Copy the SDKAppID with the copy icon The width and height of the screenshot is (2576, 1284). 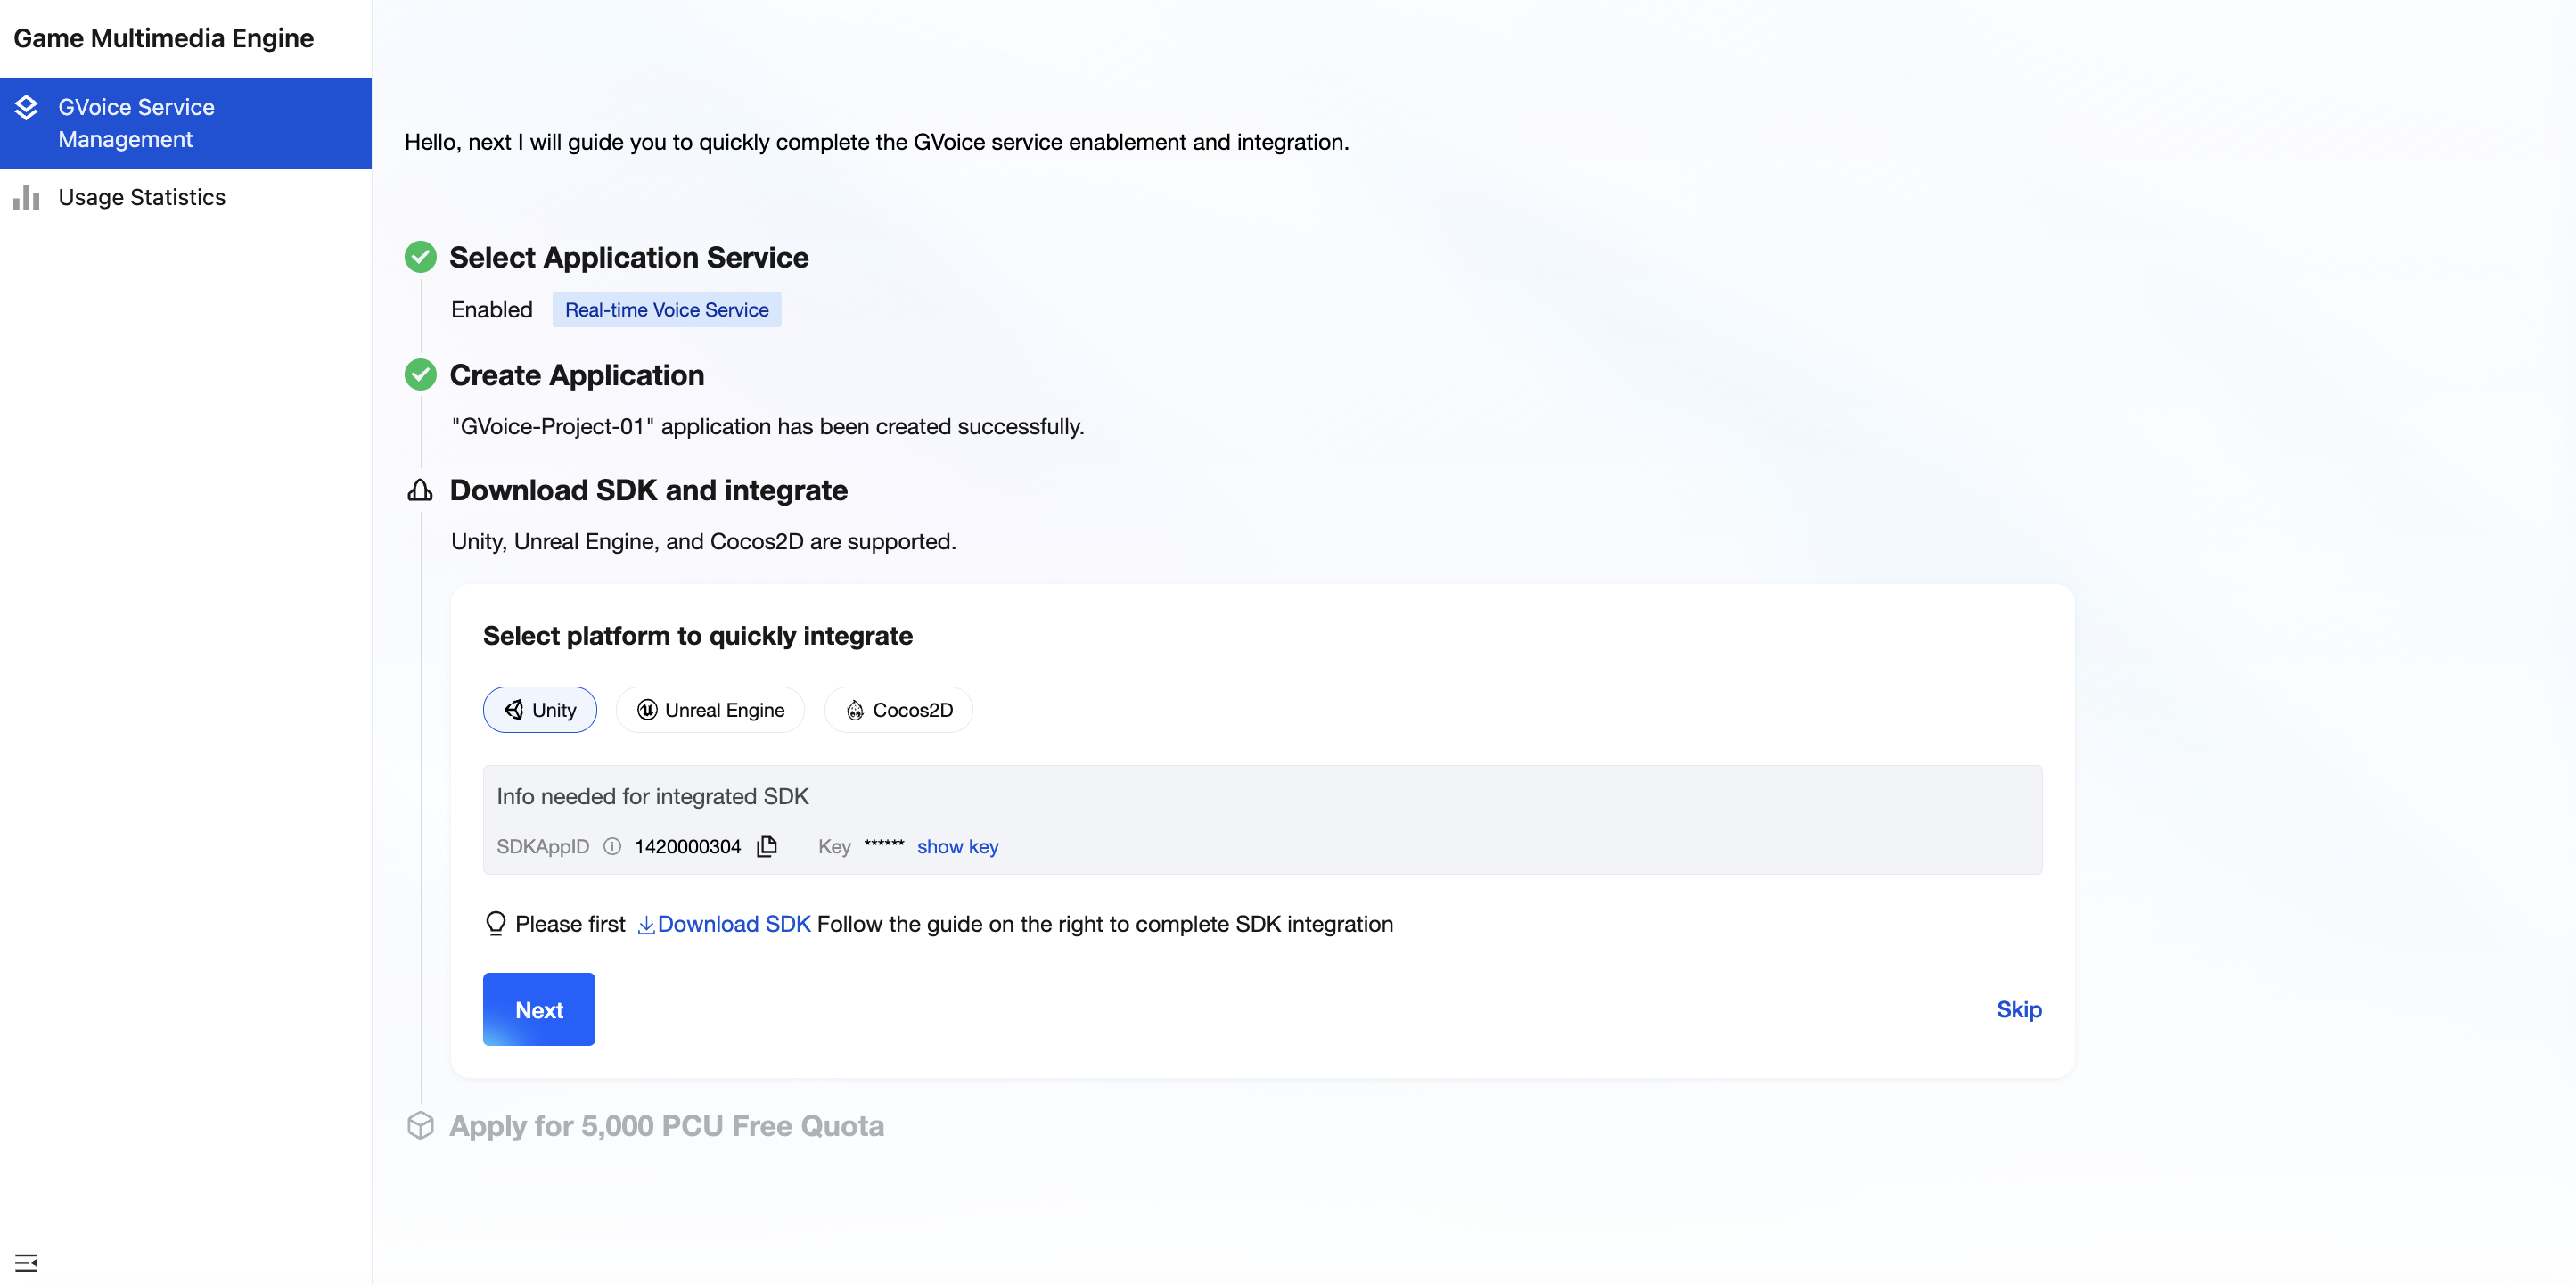click(767, 846)
